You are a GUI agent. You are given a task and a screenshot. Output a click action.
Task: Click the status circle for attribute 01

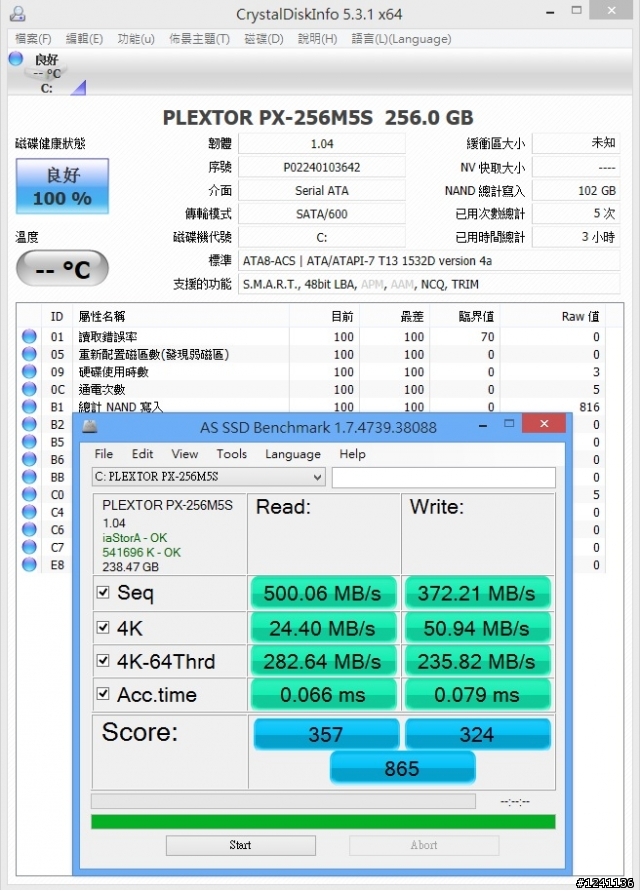coord(30,336)
